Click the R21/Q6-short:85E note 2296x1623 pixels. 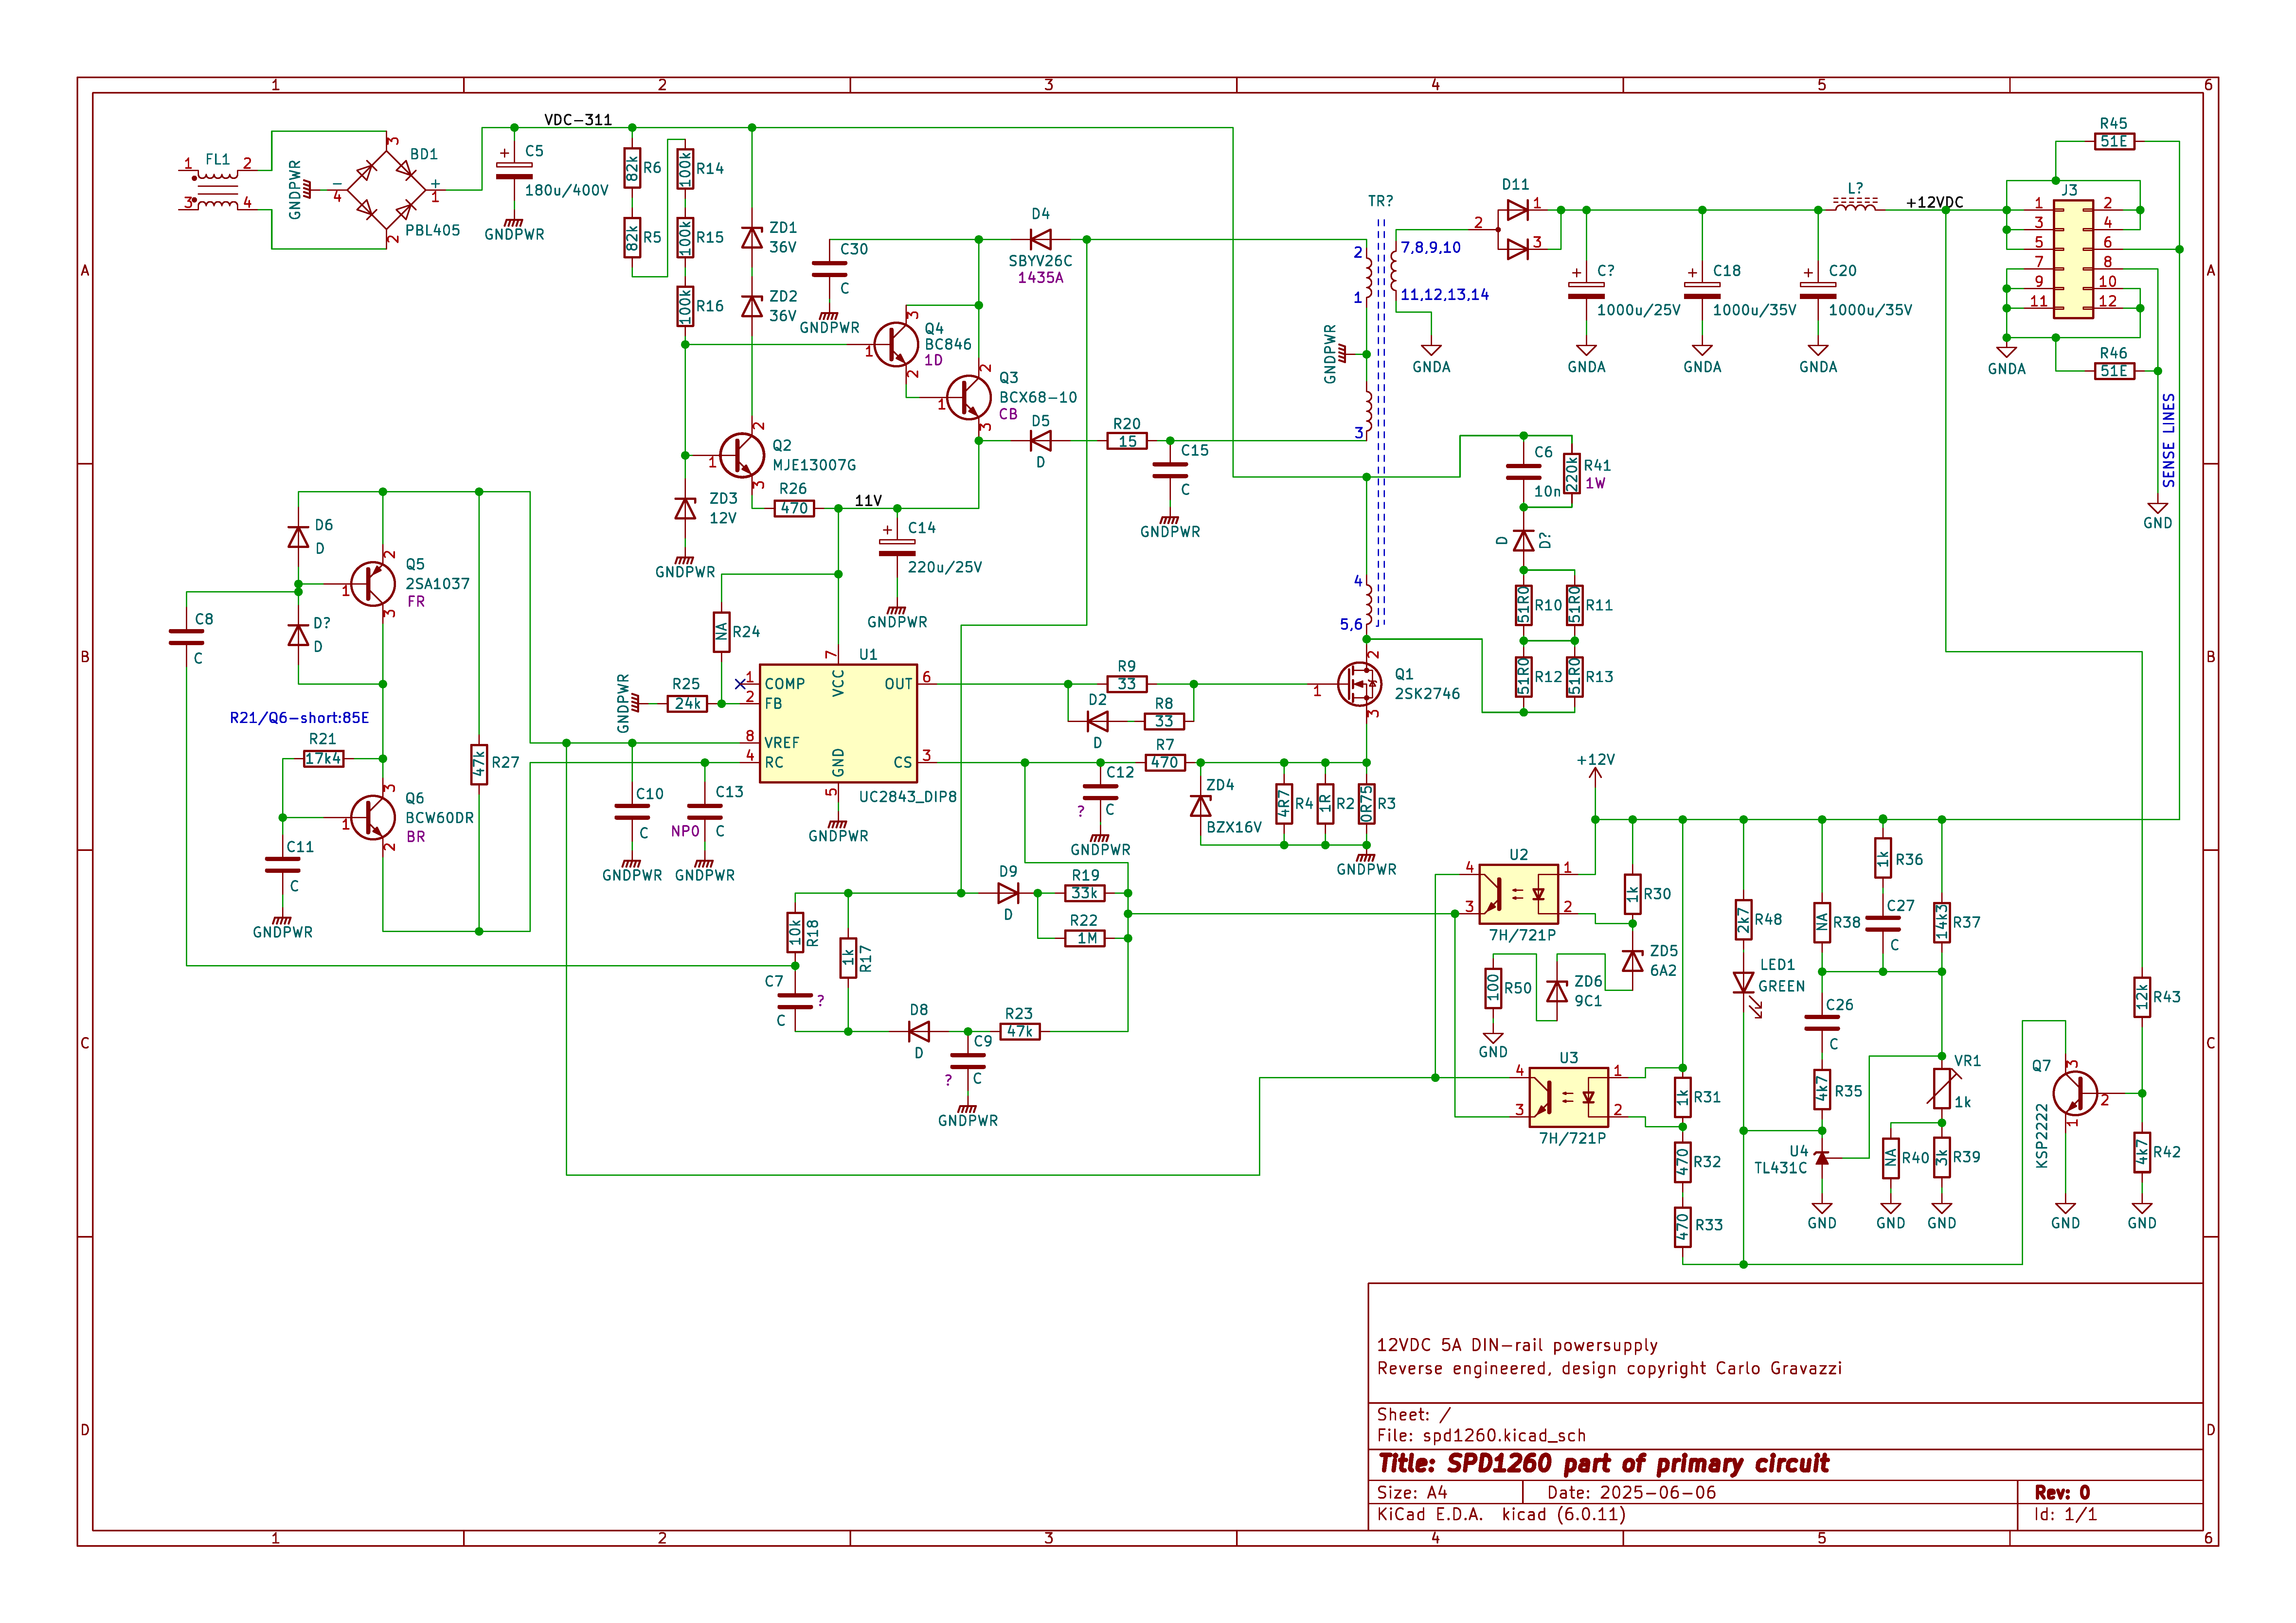tap(299, 718)
